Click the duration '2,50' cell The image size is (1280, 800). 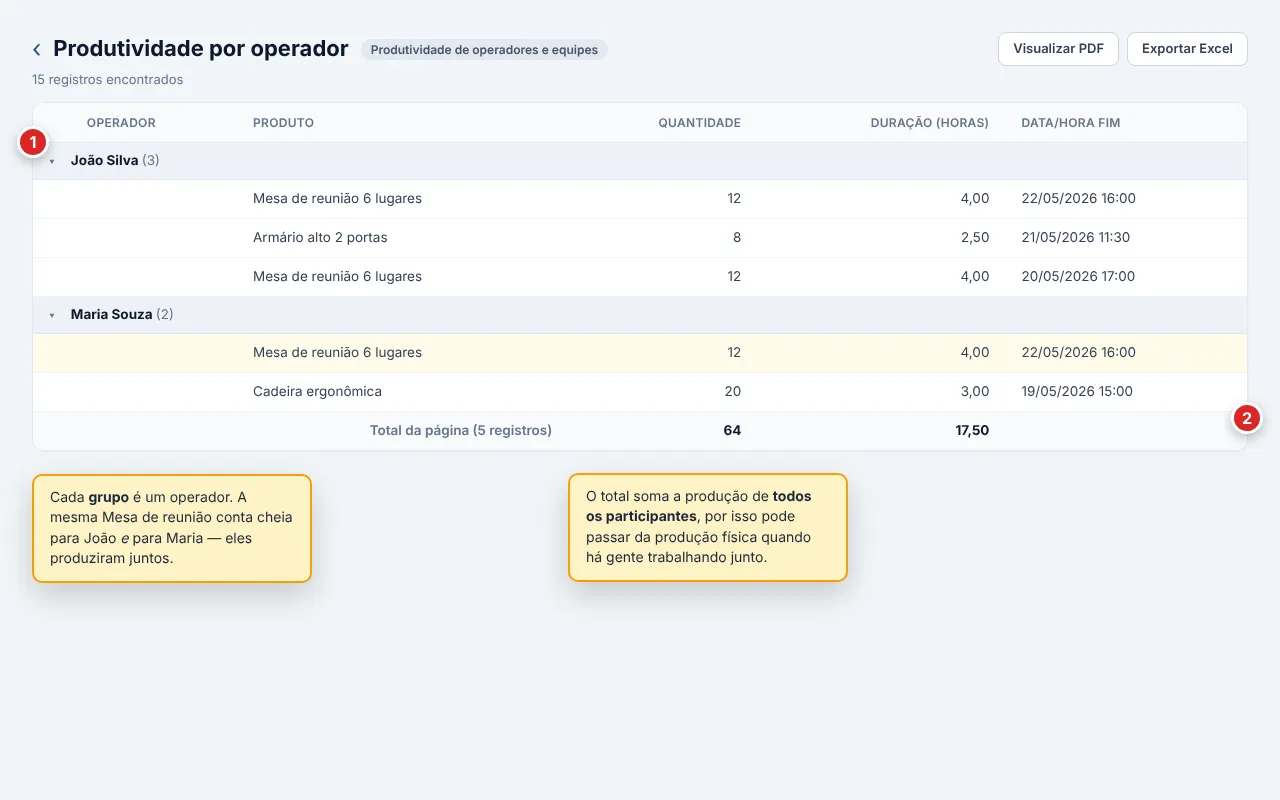click(x=975, y=237)
